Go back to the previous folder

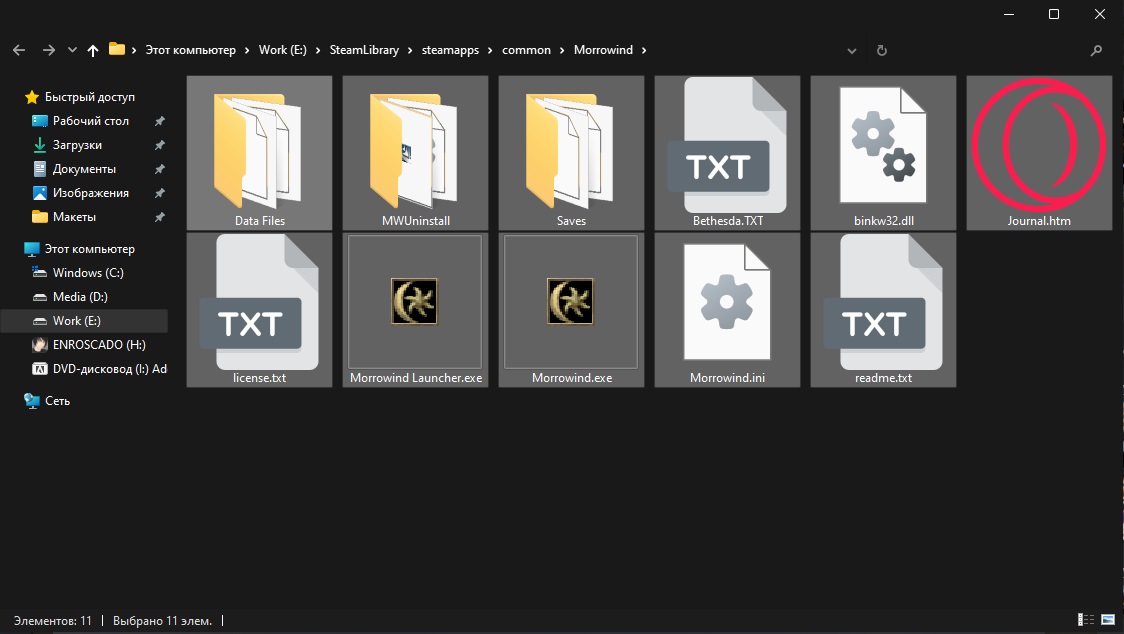pos(19,50)
